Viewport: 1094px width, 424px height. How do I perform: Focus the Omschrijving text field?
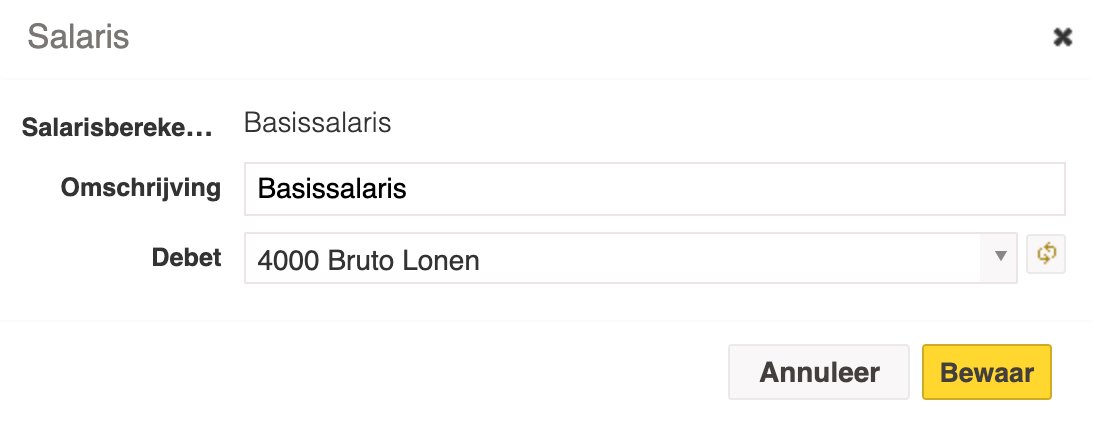pyautogui.click(x=654, y=189)
